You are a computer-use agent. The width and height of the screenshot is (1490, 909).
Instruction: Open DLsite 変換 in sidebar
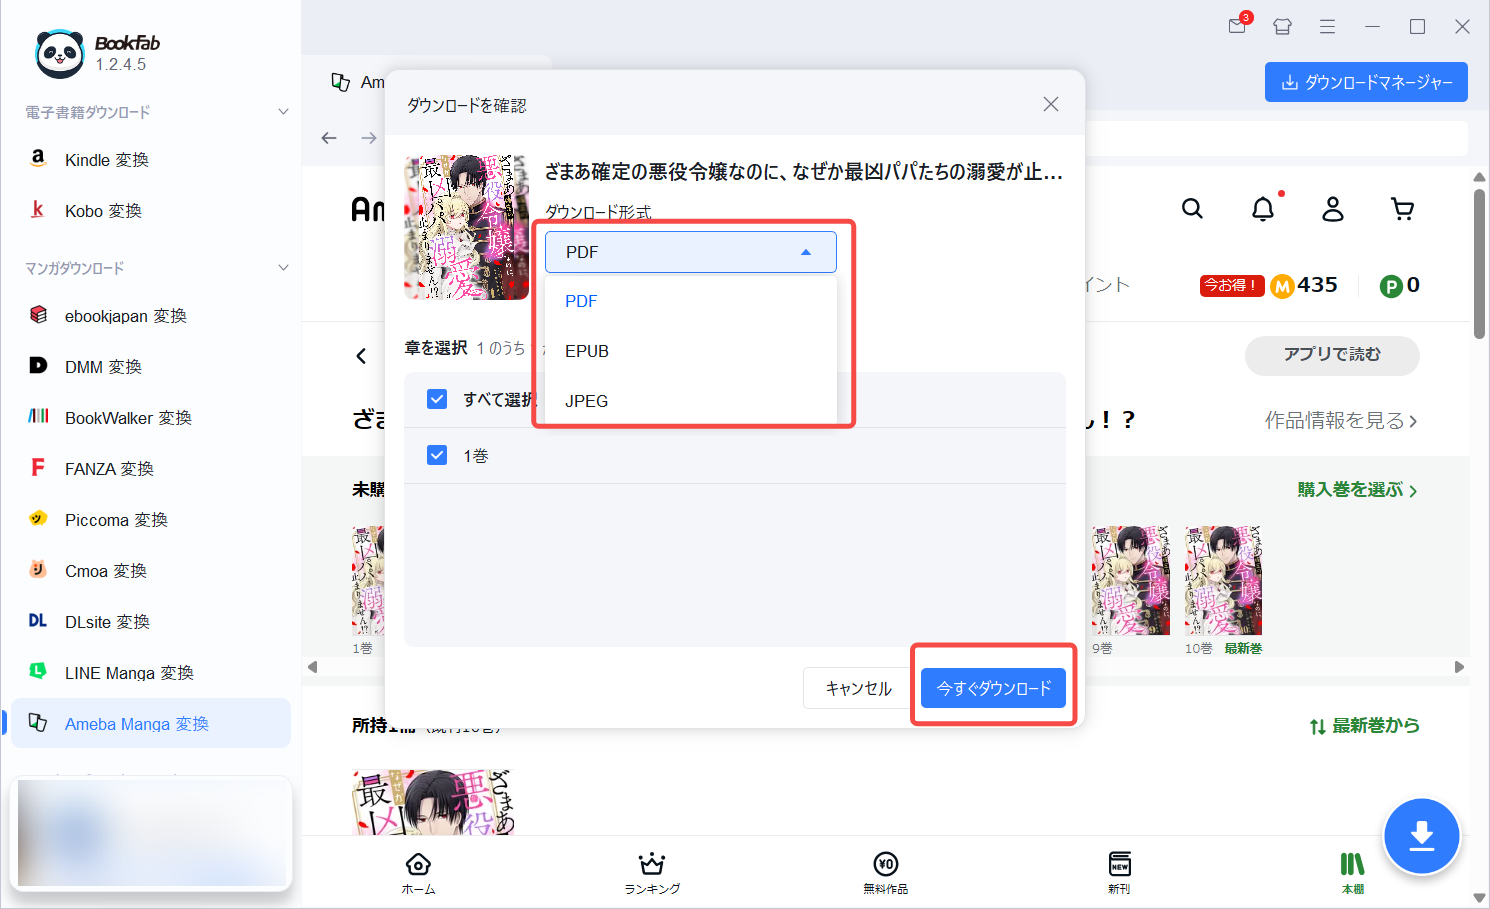150,622
